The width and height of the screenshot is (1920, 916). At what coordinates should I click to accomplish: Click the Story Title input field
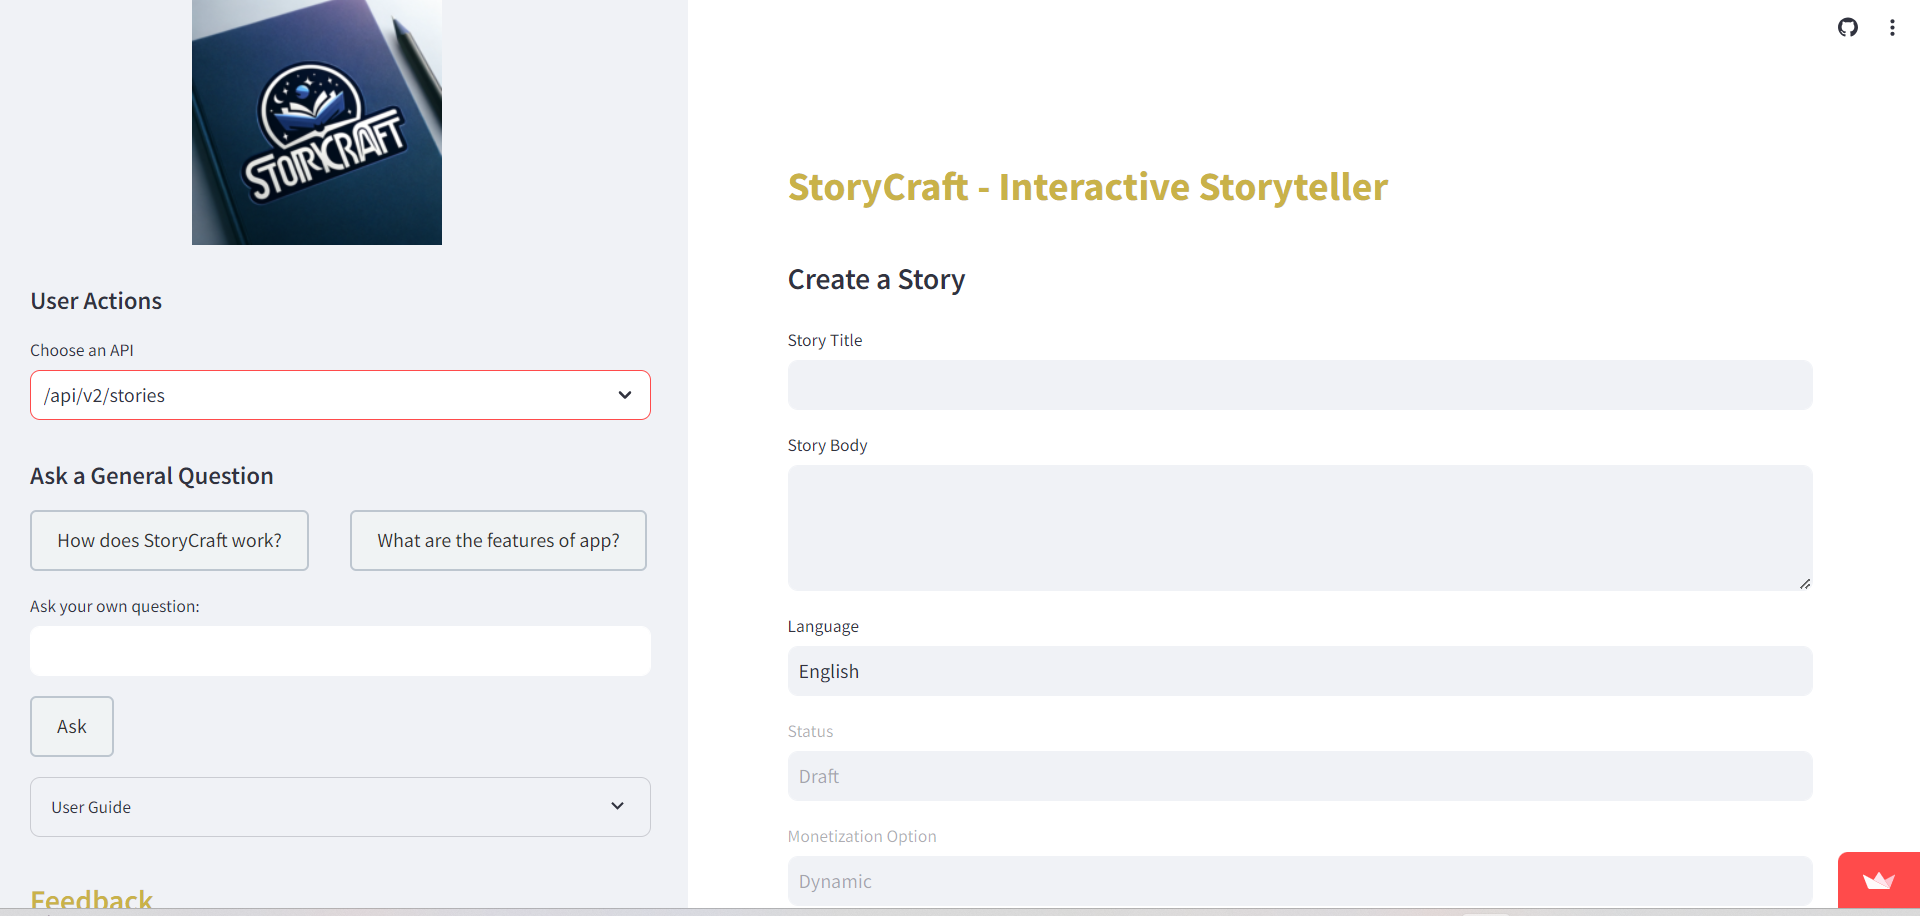click(1298, 385)
